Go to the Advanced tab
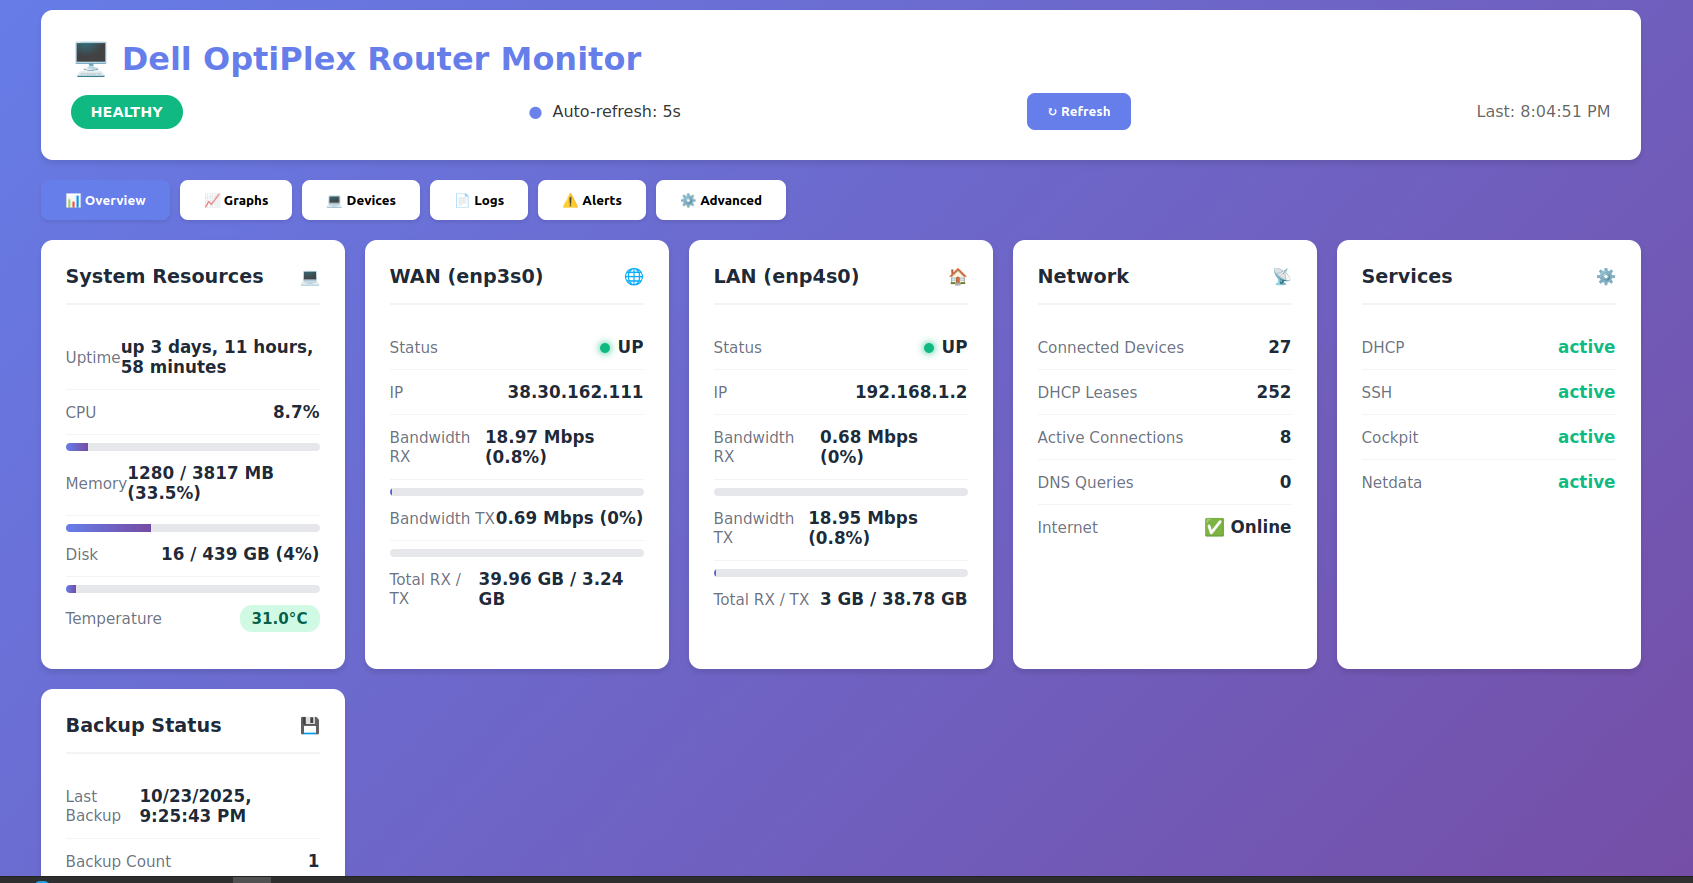 tap(721, 200)
